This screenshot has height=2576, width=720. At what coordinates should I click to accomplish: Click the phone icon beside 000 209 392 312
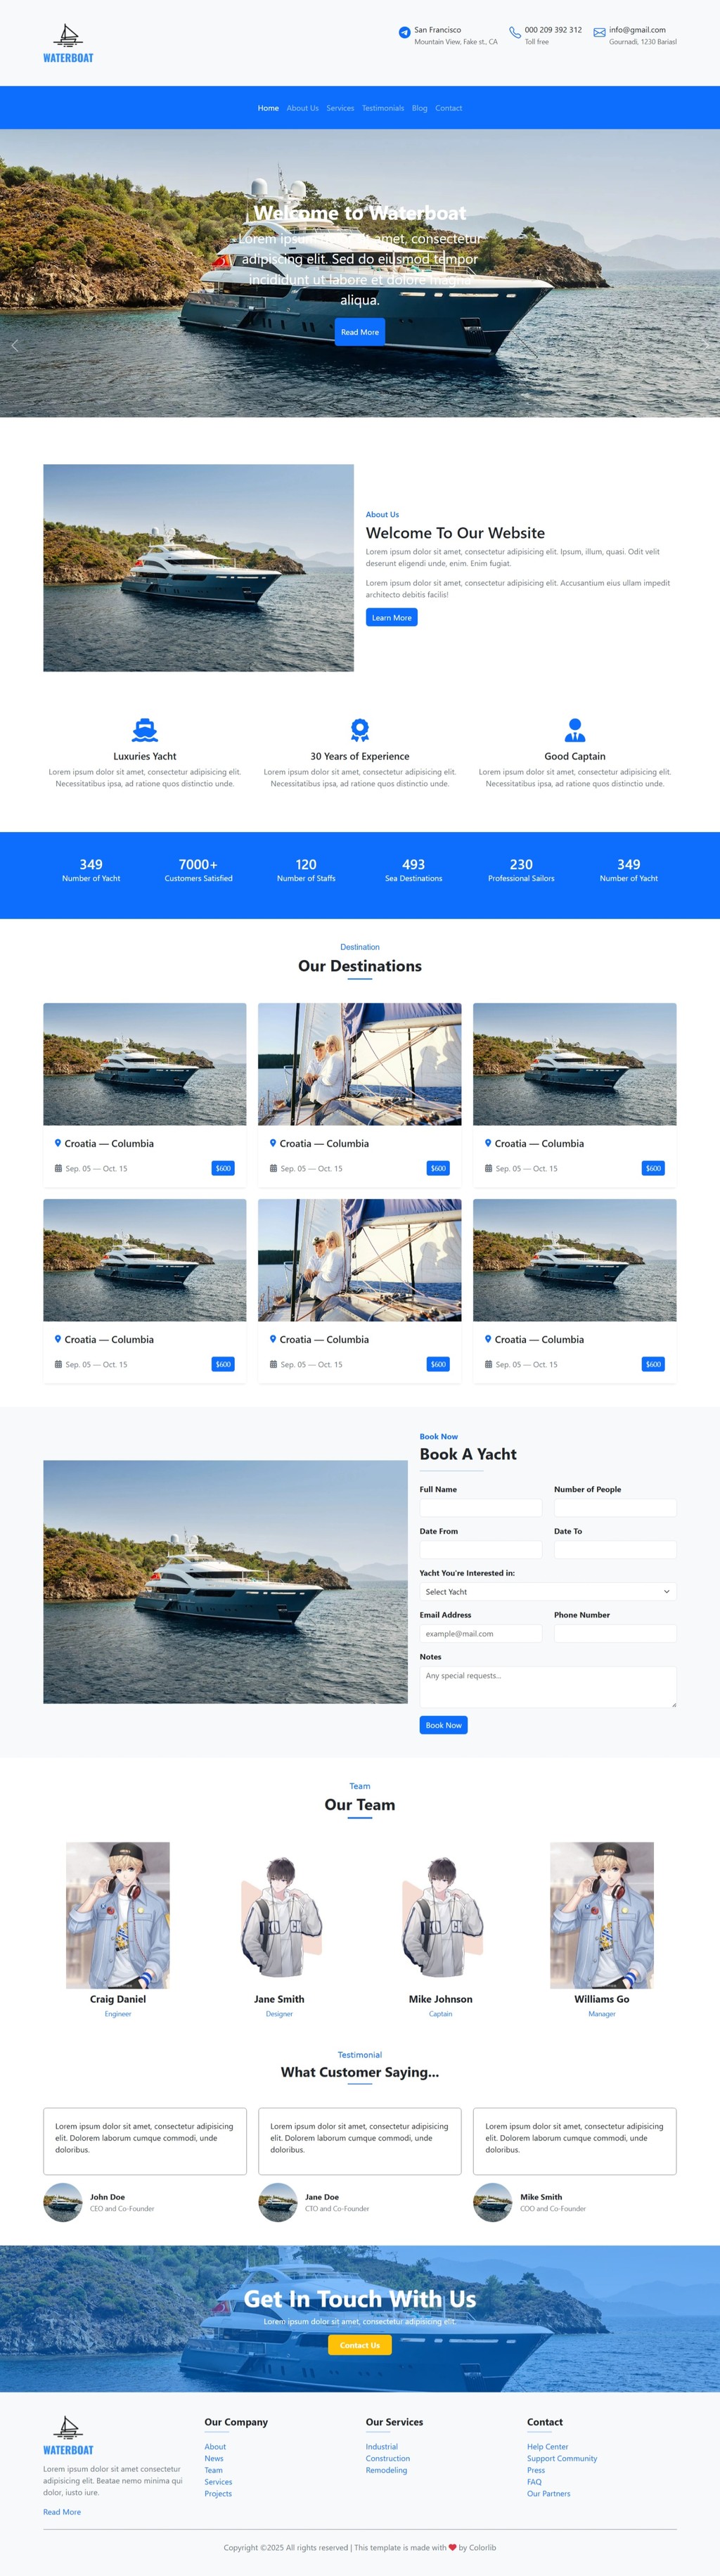click(x=514, y=32)
